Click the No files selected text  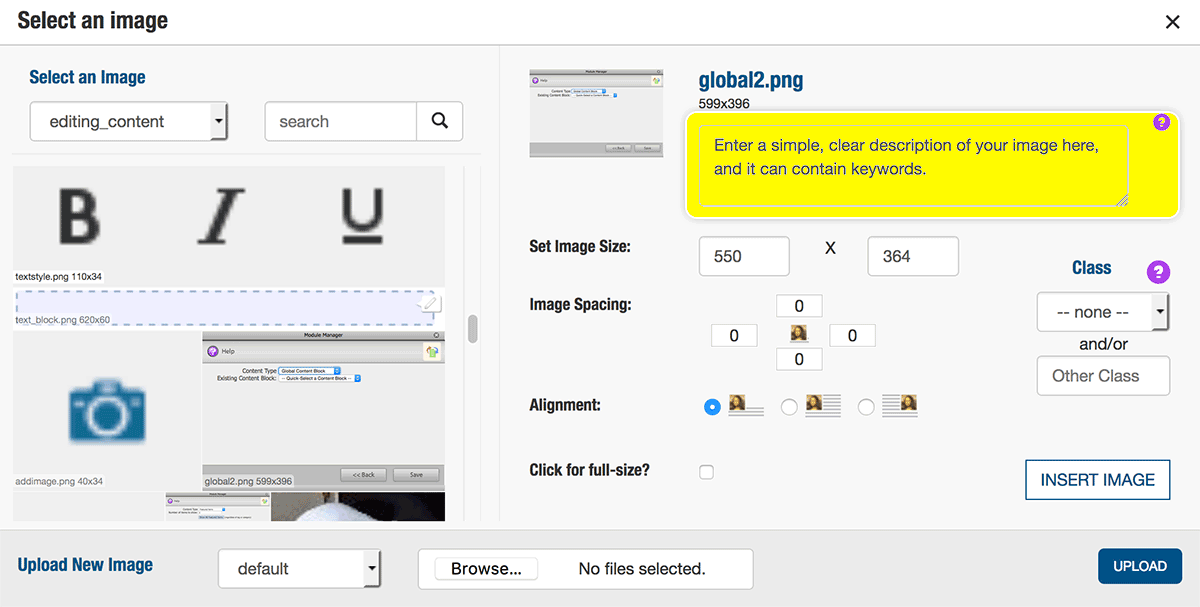[642, 569]
